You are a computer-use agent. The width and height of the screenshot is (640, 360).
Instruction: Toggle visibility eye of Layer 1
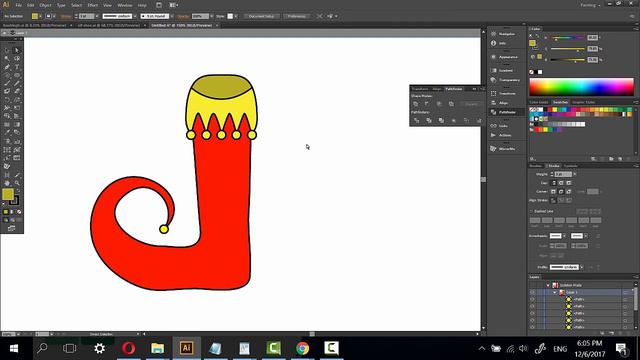(x=532, y=292)
